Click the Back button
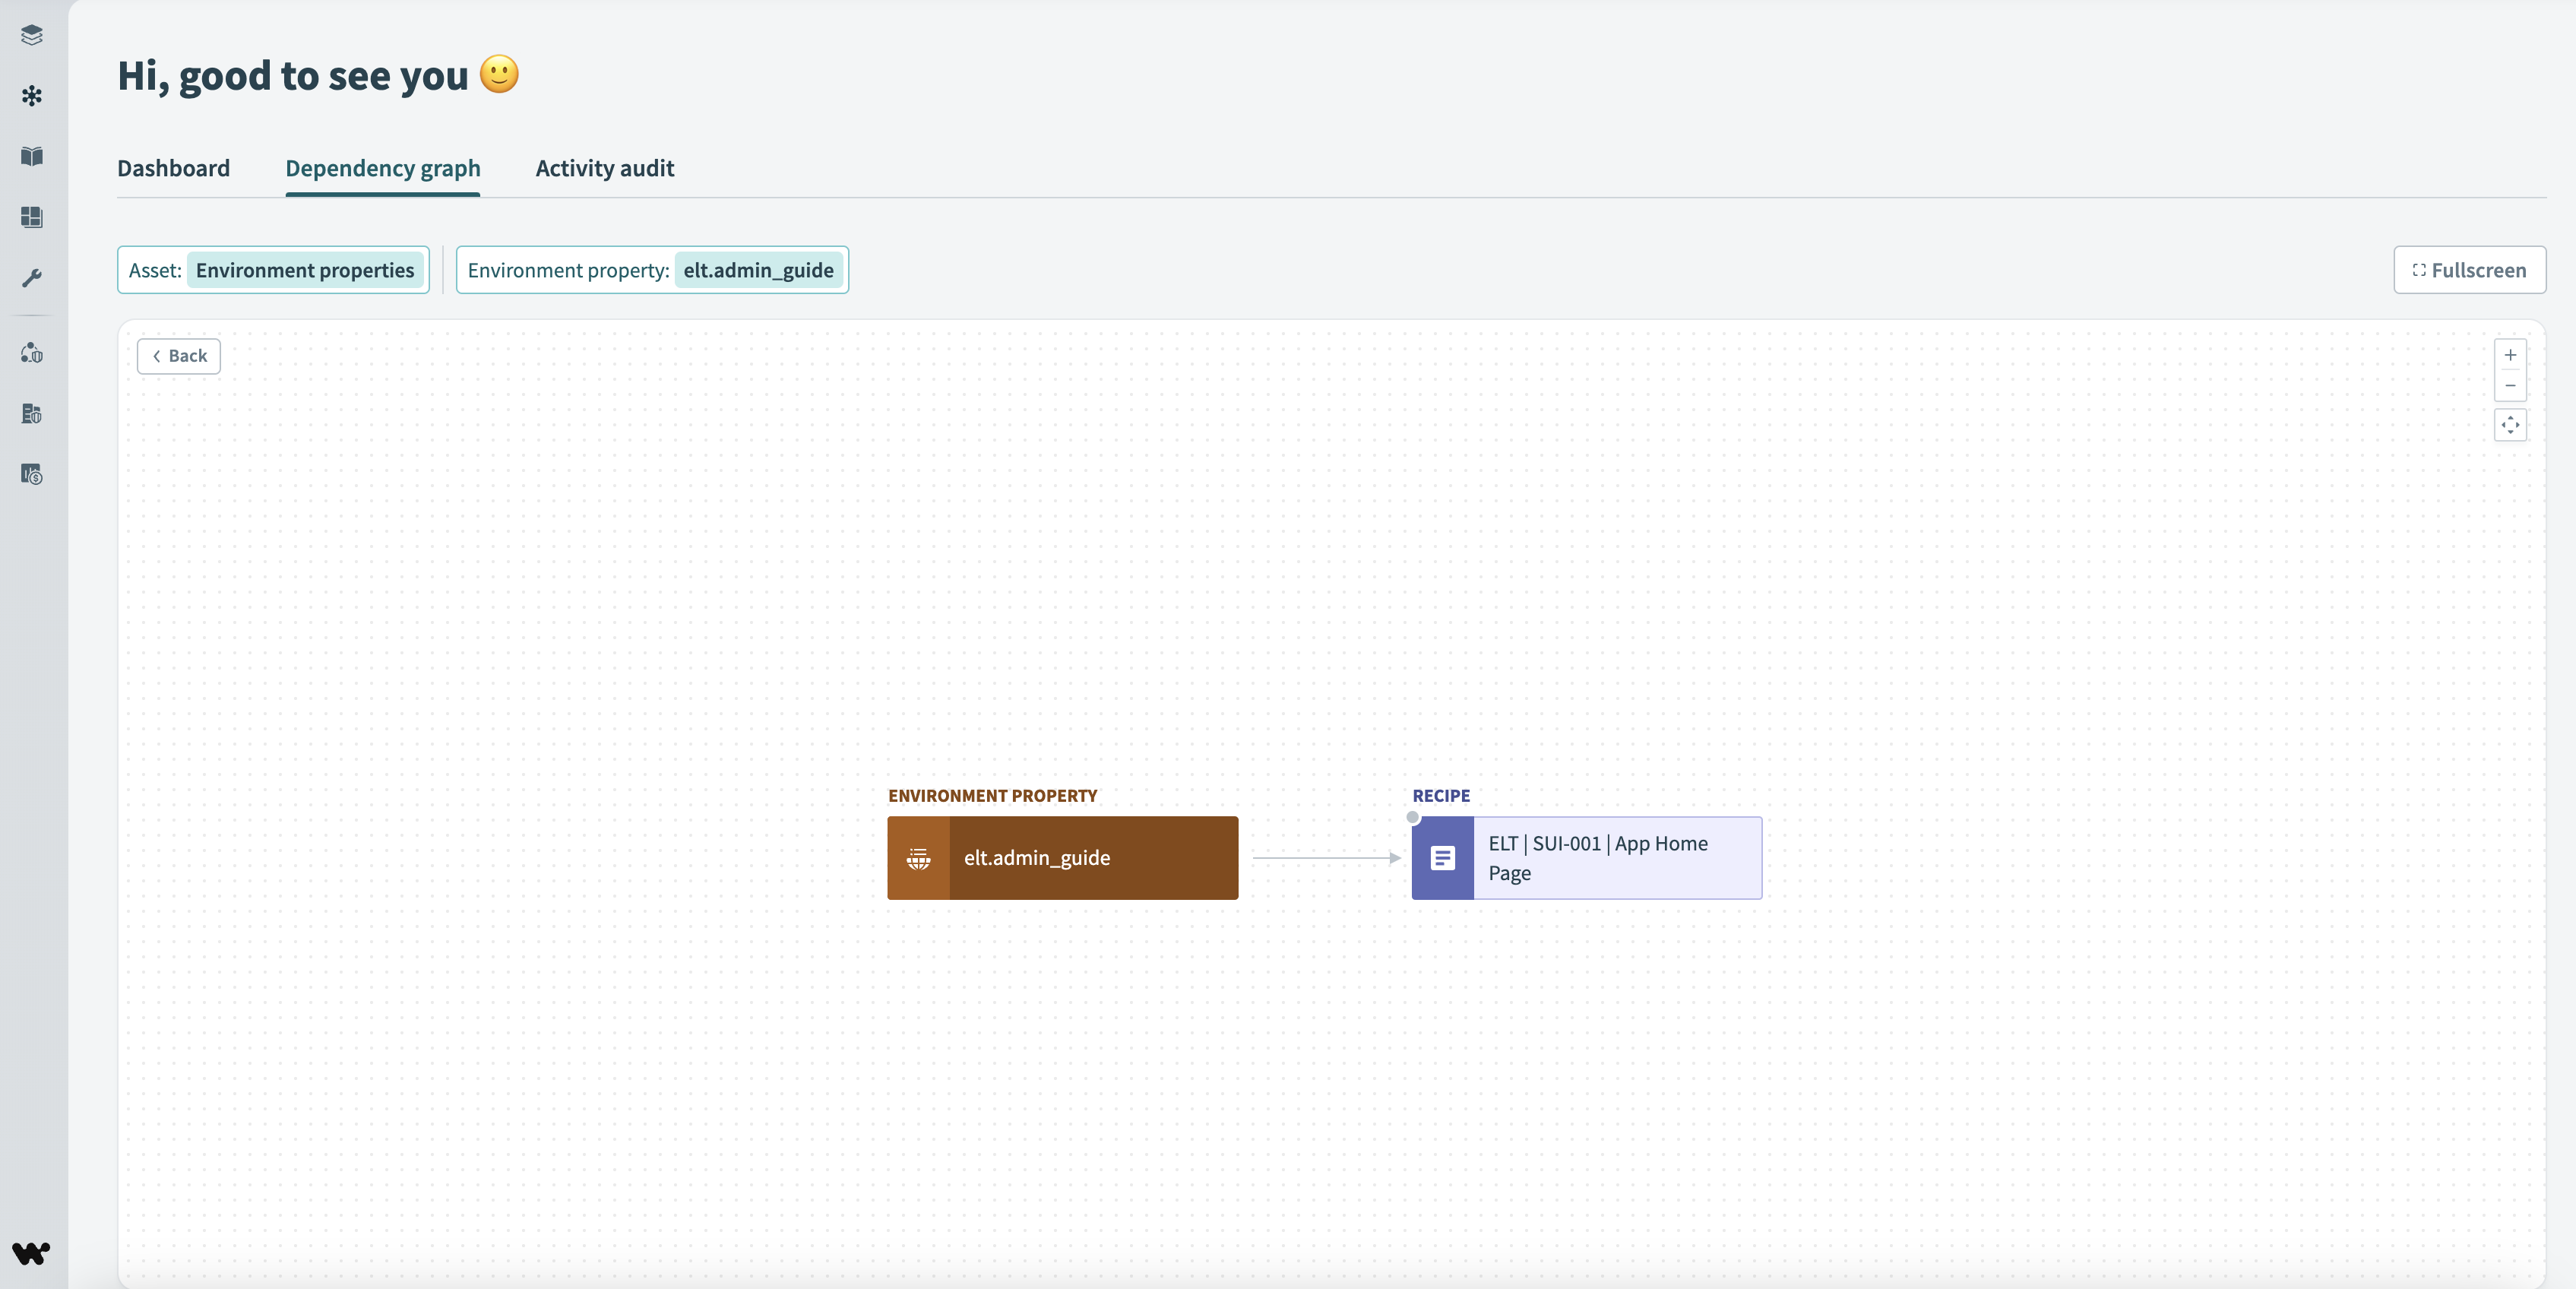Image resolution: width=2576 pixels, height=1289 pixels. coord(179,355)
